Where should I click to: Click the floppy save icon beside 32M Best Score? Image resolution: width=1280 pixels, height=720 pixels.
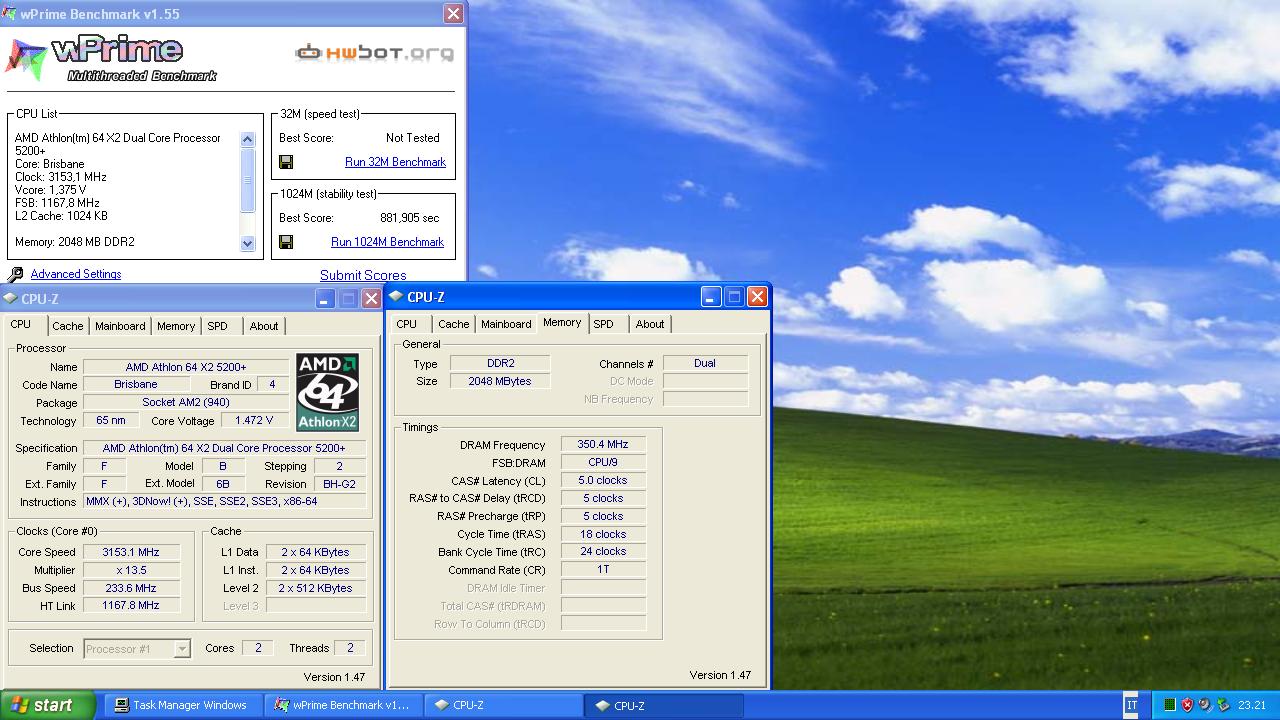pos(286,162)
